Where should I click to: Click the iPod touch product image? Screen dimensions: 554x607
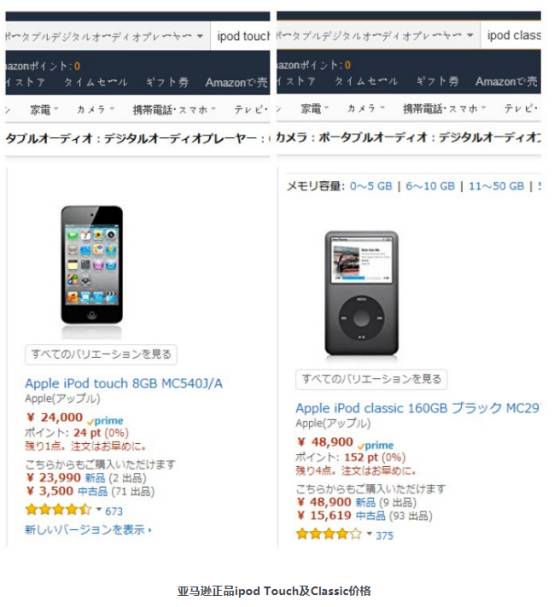click(x=92, y=265)
